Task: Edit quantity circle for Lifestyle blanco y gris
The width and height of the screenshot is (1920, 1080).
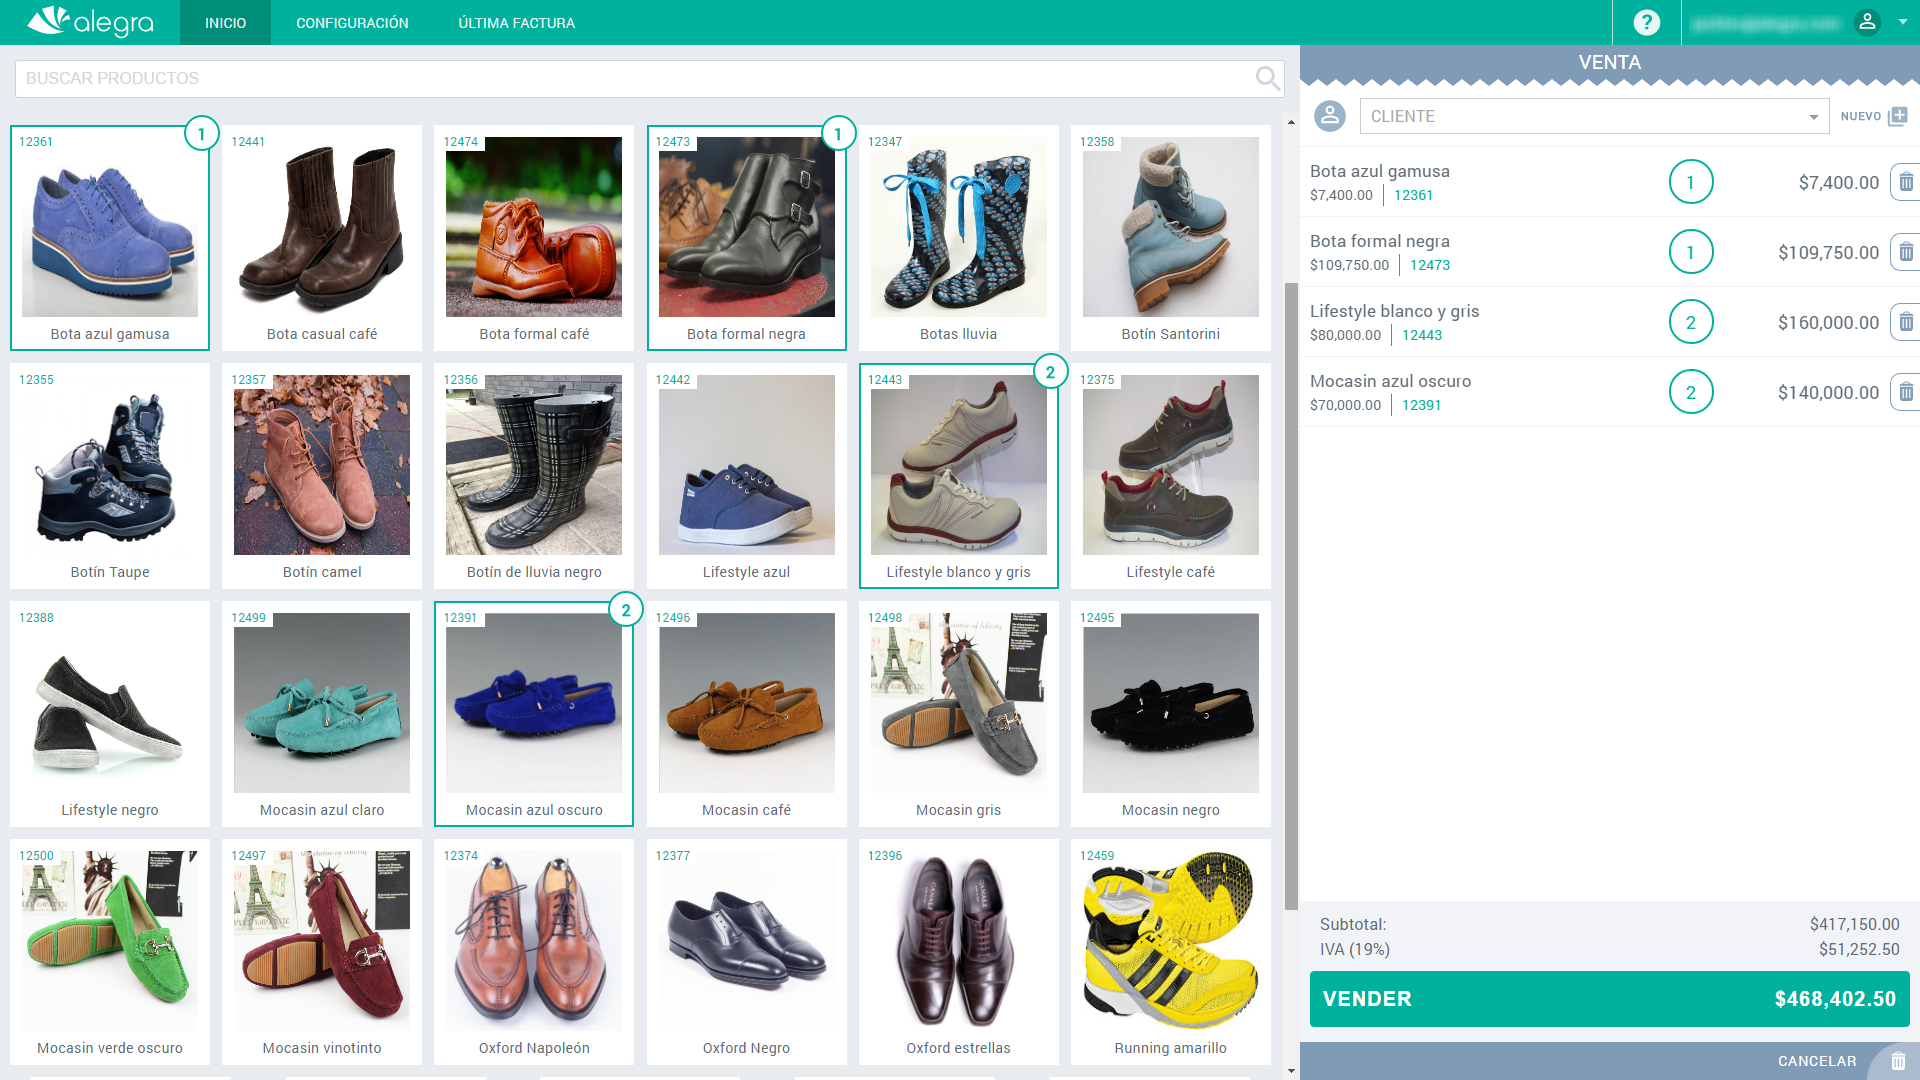Action: point(1691,322)
